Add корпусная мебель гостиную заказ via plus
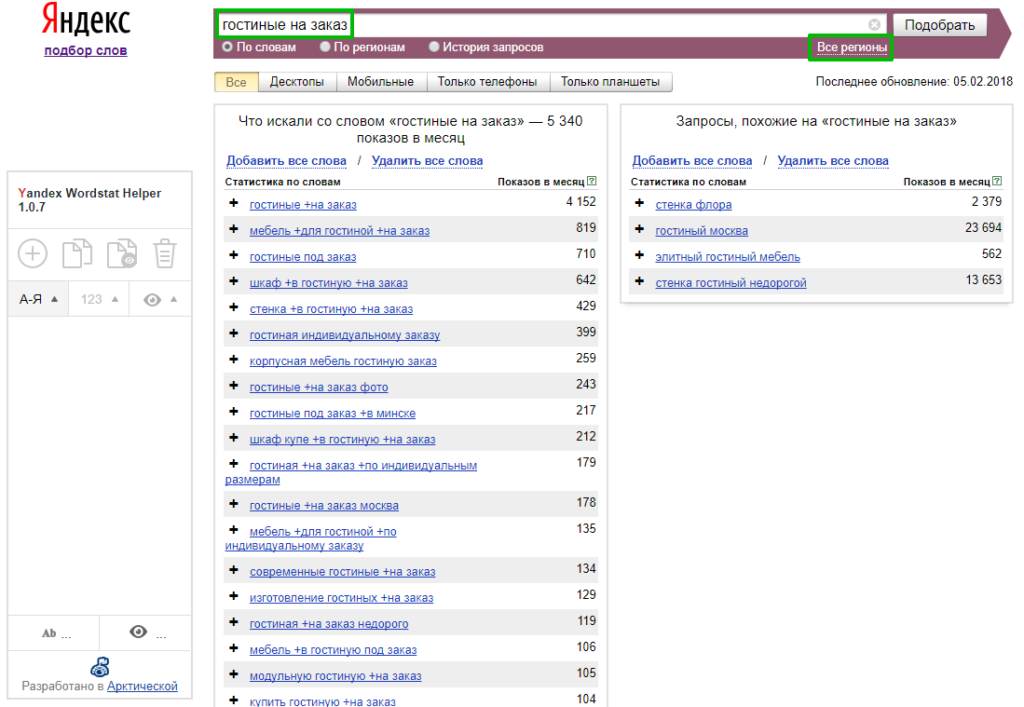1024x707 pixels. [x=234, y=360]
